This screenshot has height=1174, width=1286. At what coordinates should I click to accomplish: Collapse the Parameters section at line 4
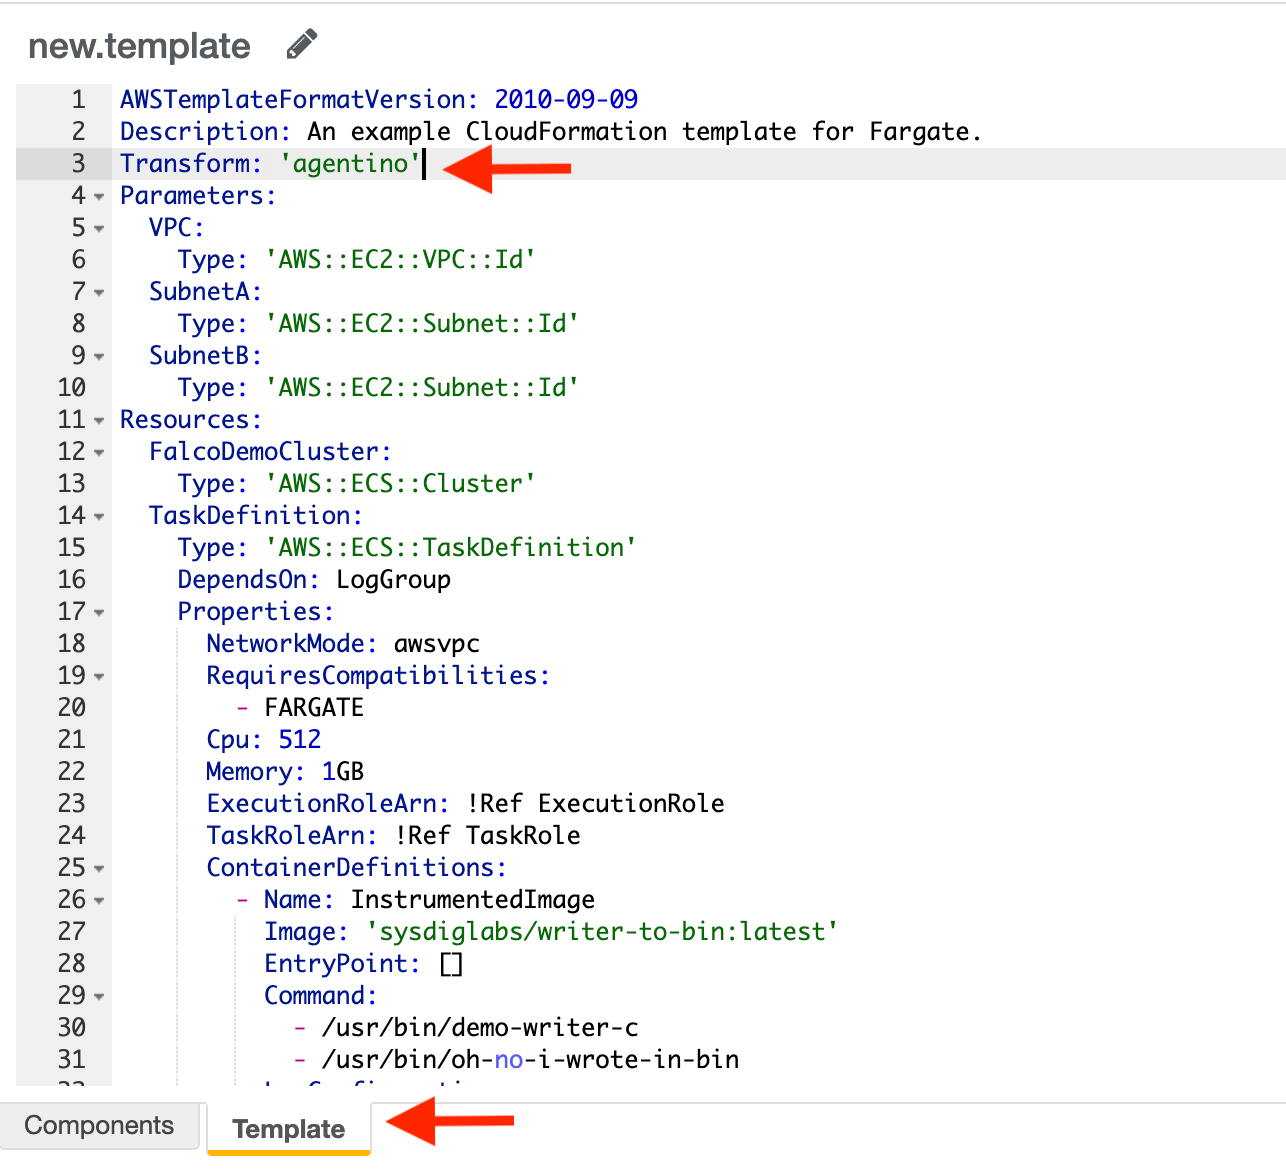pyautogui.click(x=99, y=197)
